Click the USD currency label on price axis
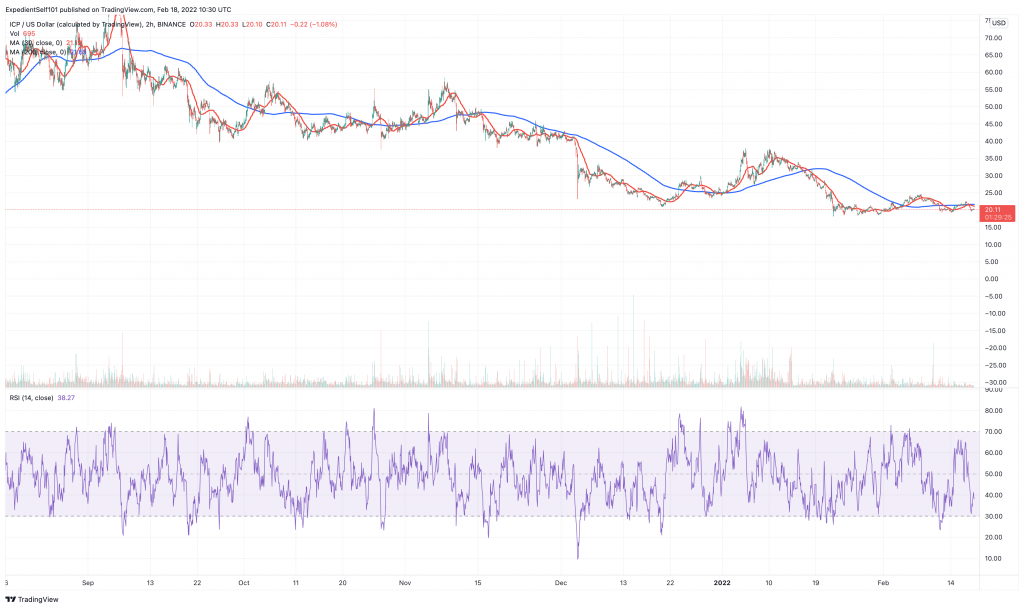This screenshot has width=1024, height=609. tap(999, 23)
